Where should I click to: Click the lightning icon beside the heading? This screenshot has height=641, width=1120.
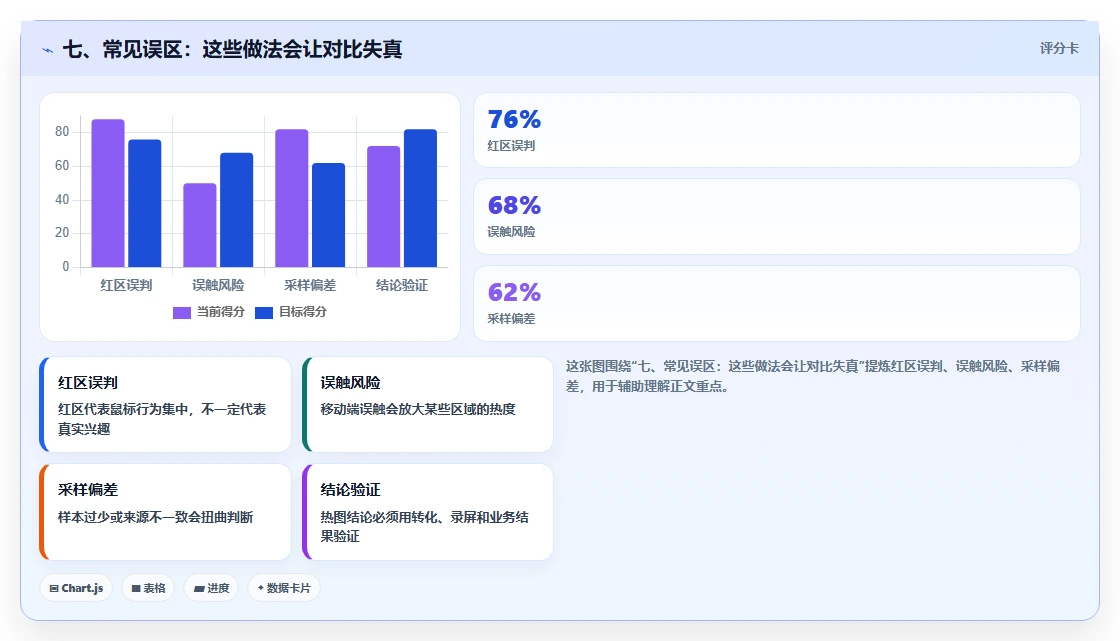[x=48, y=50]
